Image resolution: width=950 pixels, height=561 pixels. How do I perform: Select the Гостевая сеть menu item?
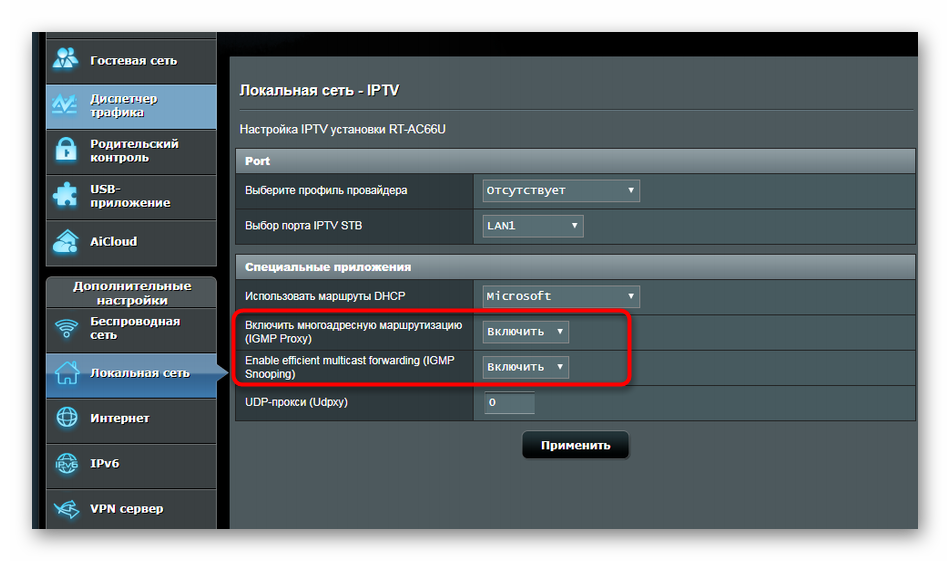(133, 60)
